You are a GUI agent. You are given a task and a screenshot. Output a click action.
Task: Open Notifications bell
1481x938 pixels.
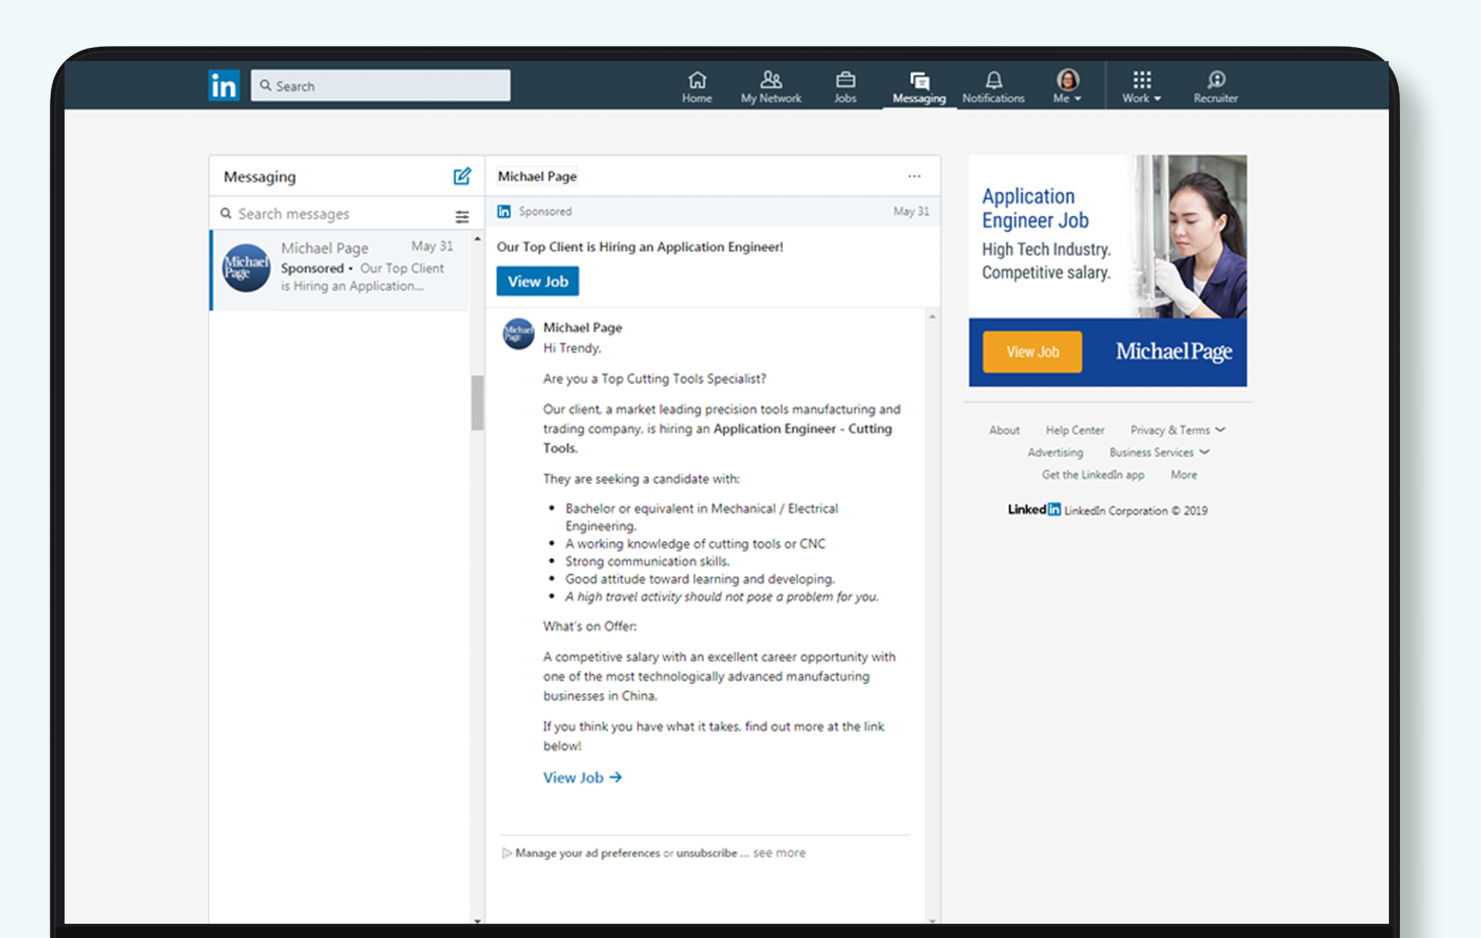click(993, 86)
